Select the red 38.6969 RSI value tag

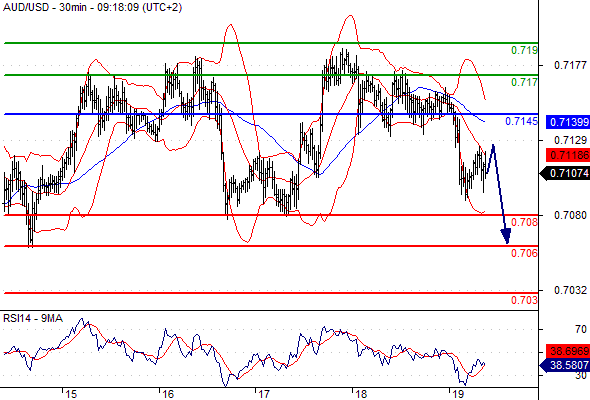568,351
